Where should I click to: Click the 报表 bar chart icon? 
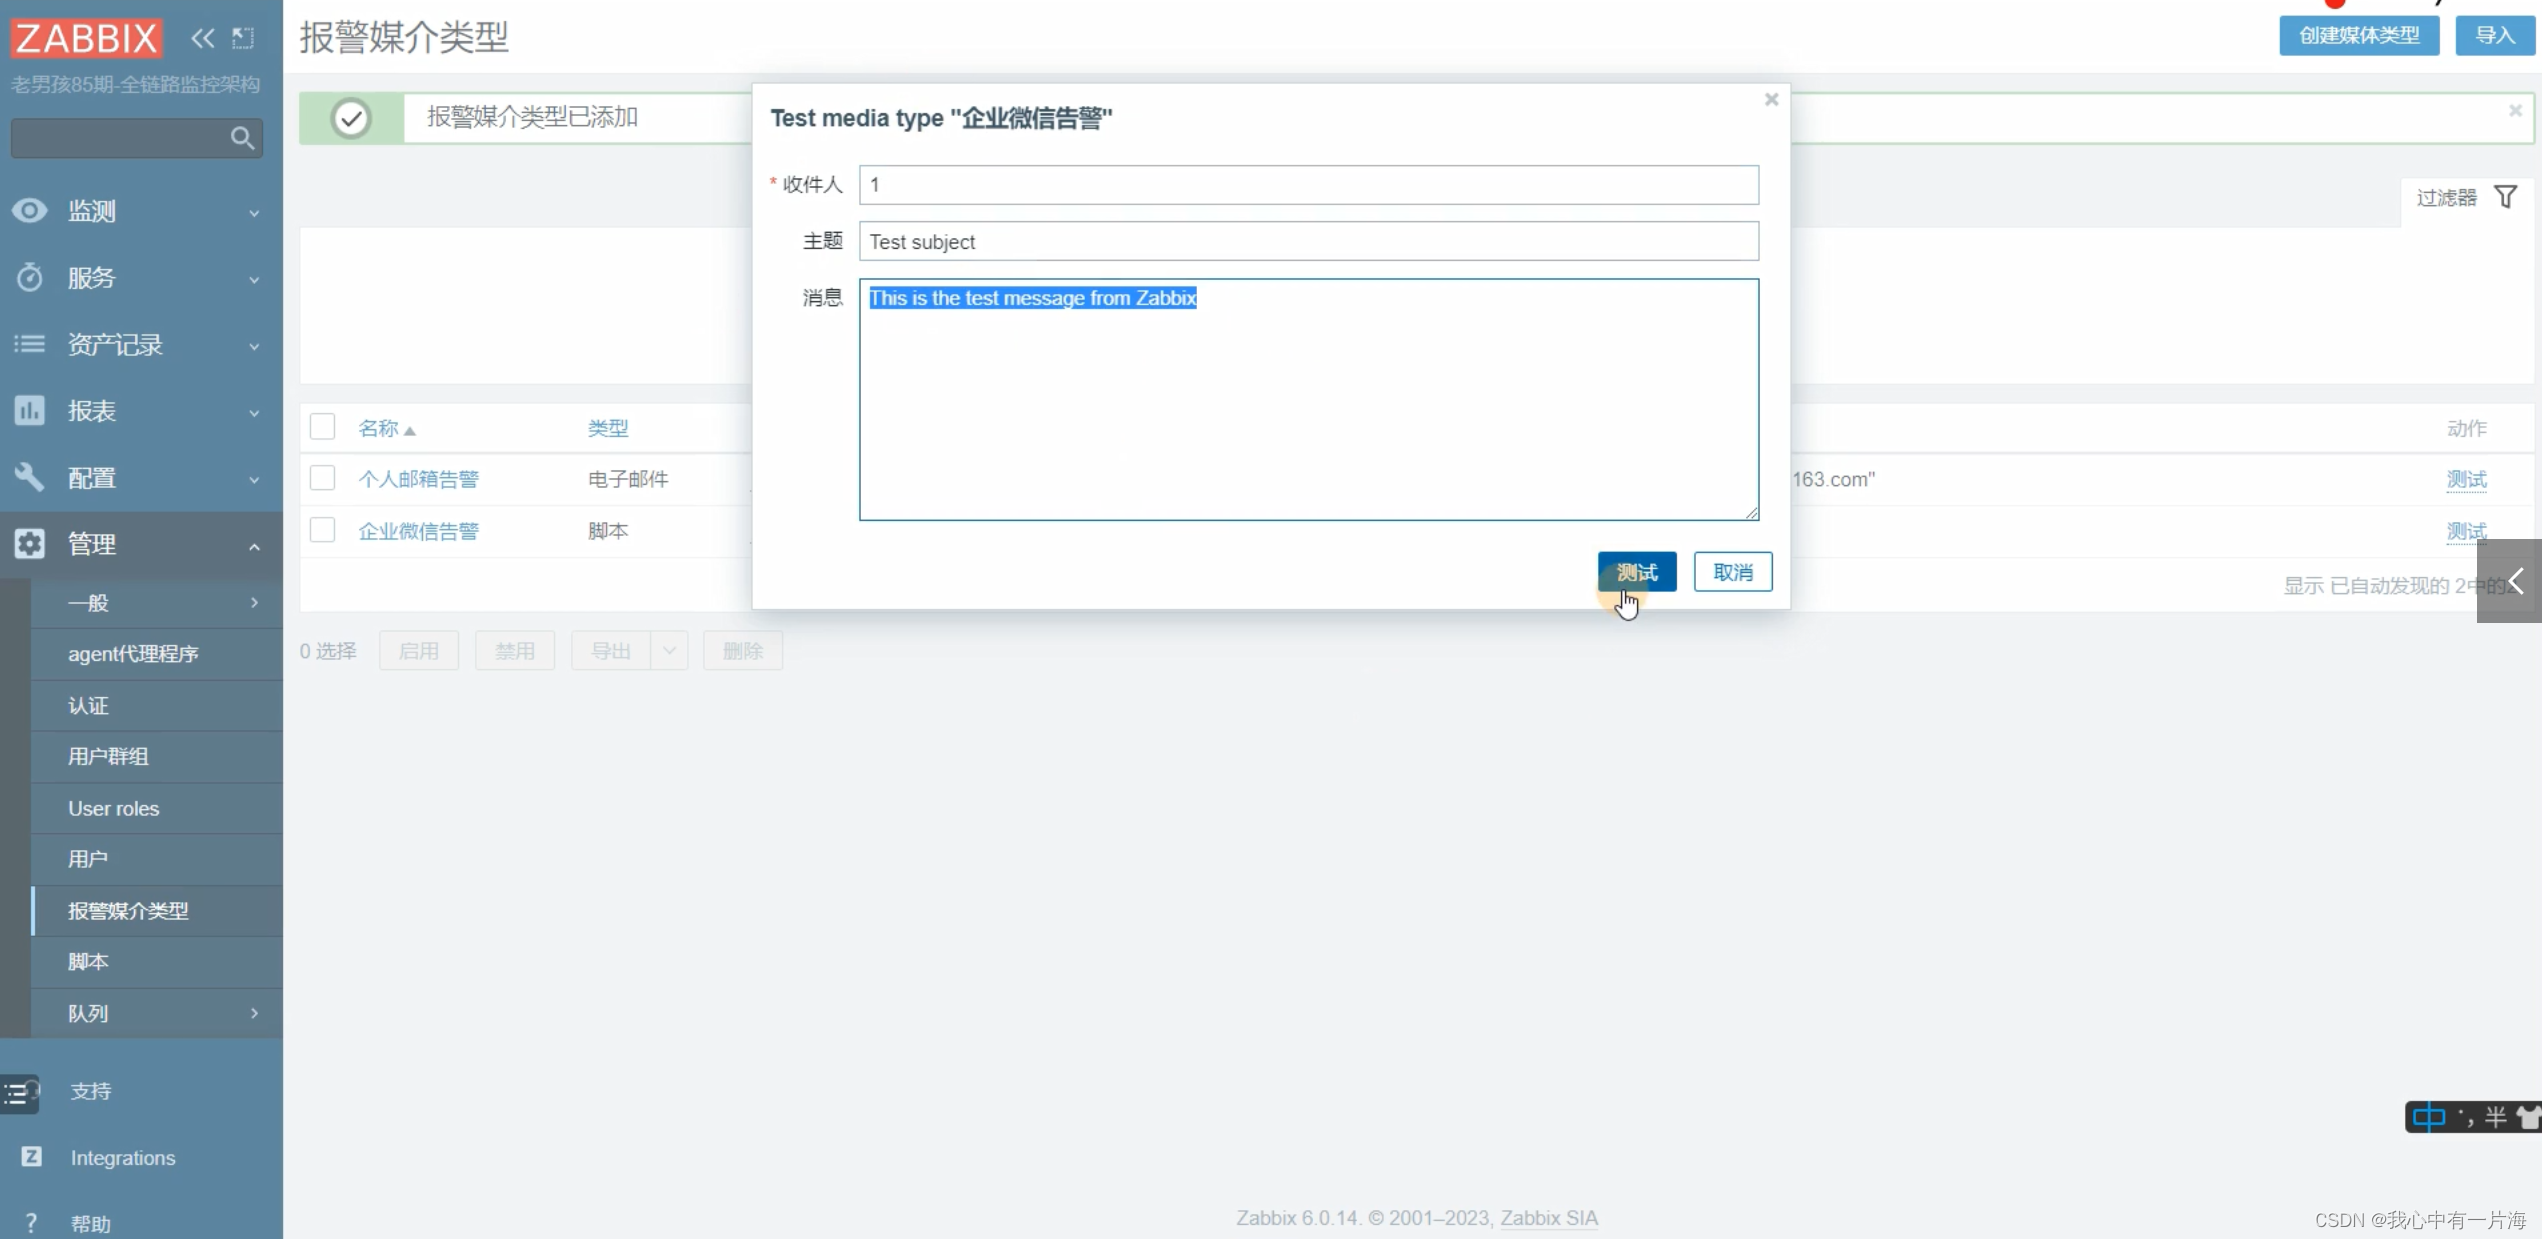(30, 410)
